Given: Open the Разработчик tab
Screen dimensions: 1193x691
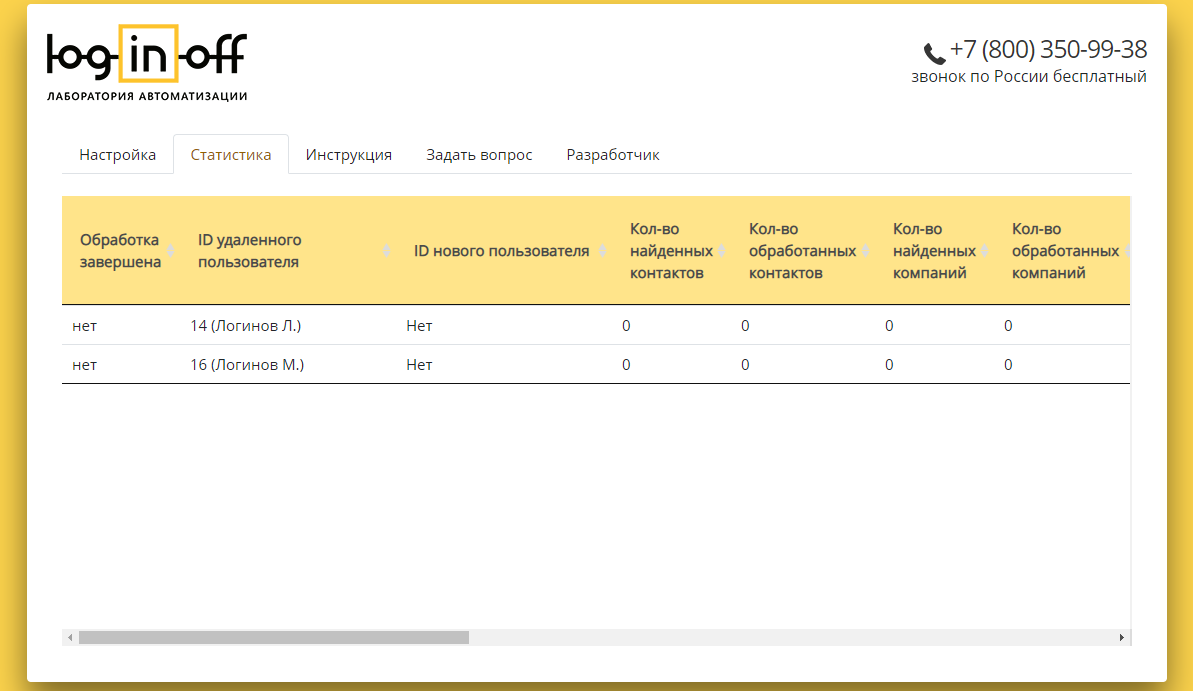Looking at the screenshot, I should coord(612,155).
